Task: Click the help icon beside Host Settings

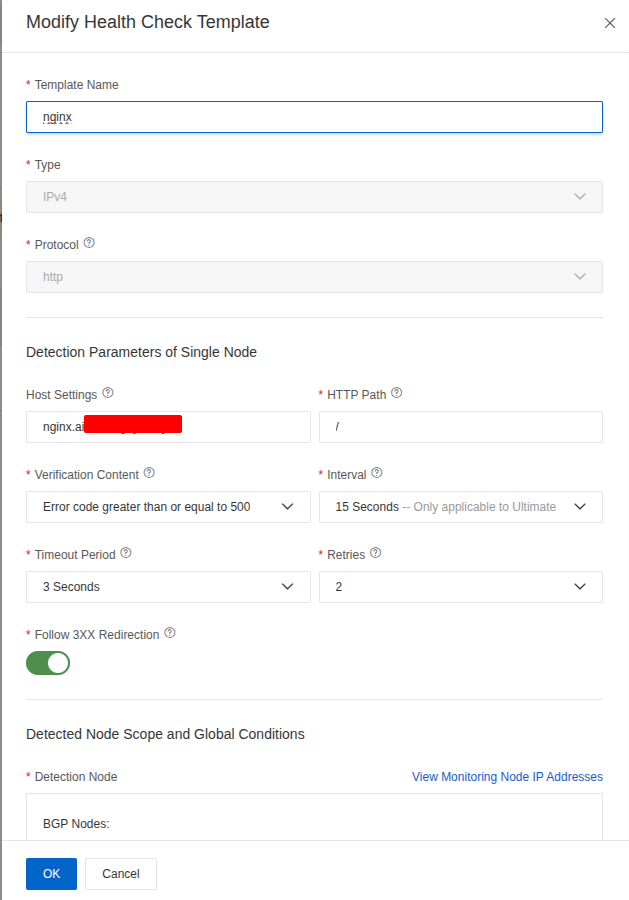Action: click(x=108, y=393)
